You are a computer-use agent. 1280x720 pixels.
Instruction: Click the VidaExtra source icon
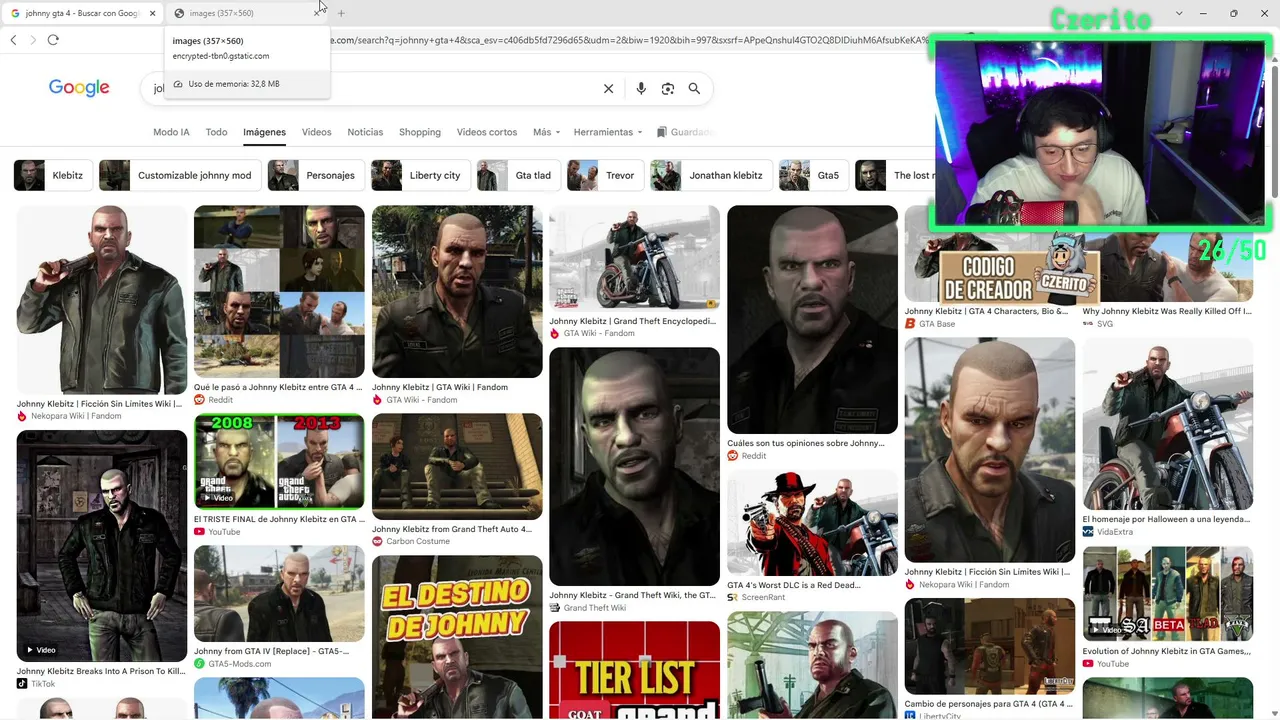click(x=1088, y=532)
